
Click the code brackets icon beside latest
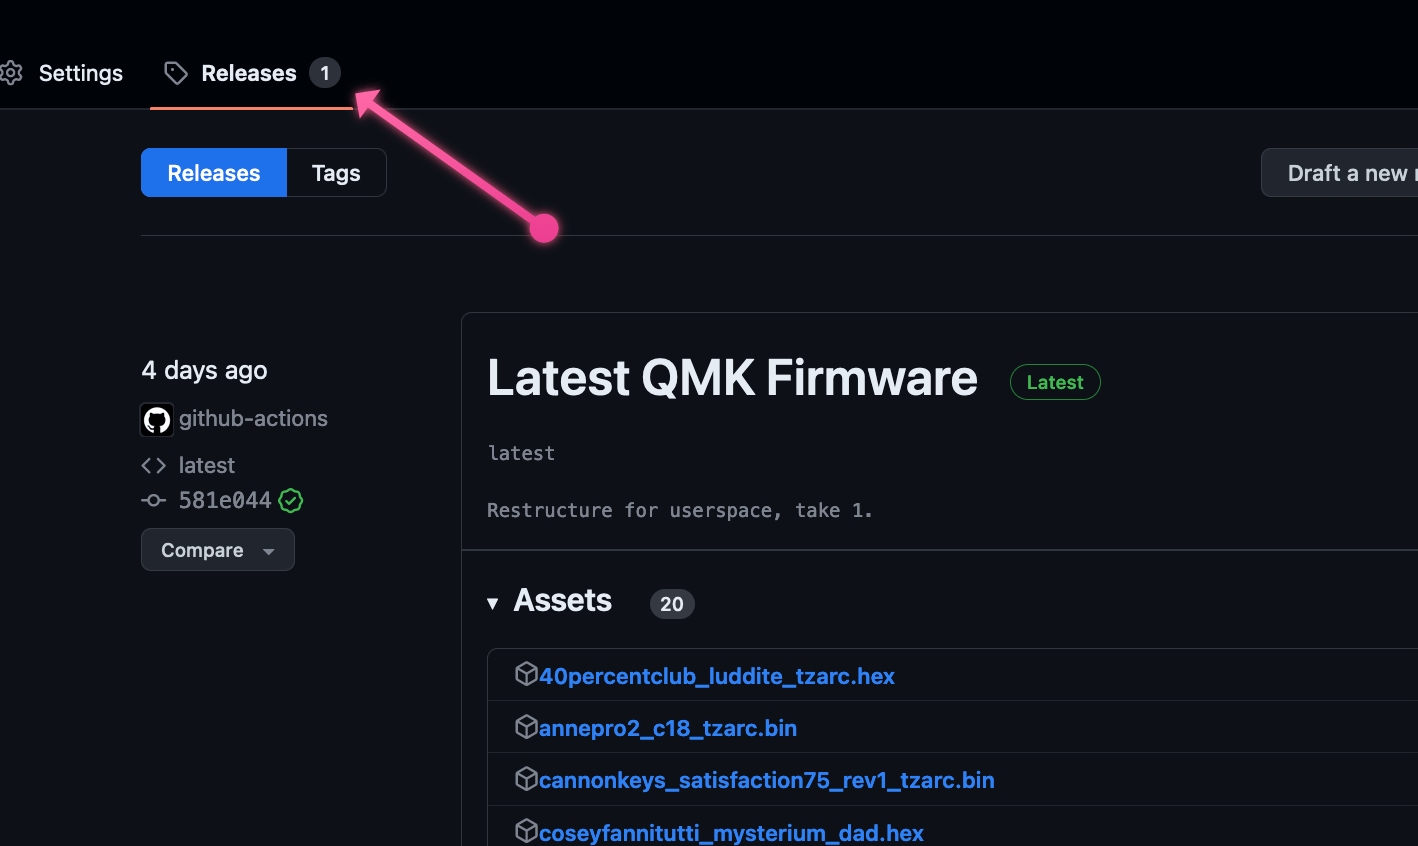coord(153,465)
